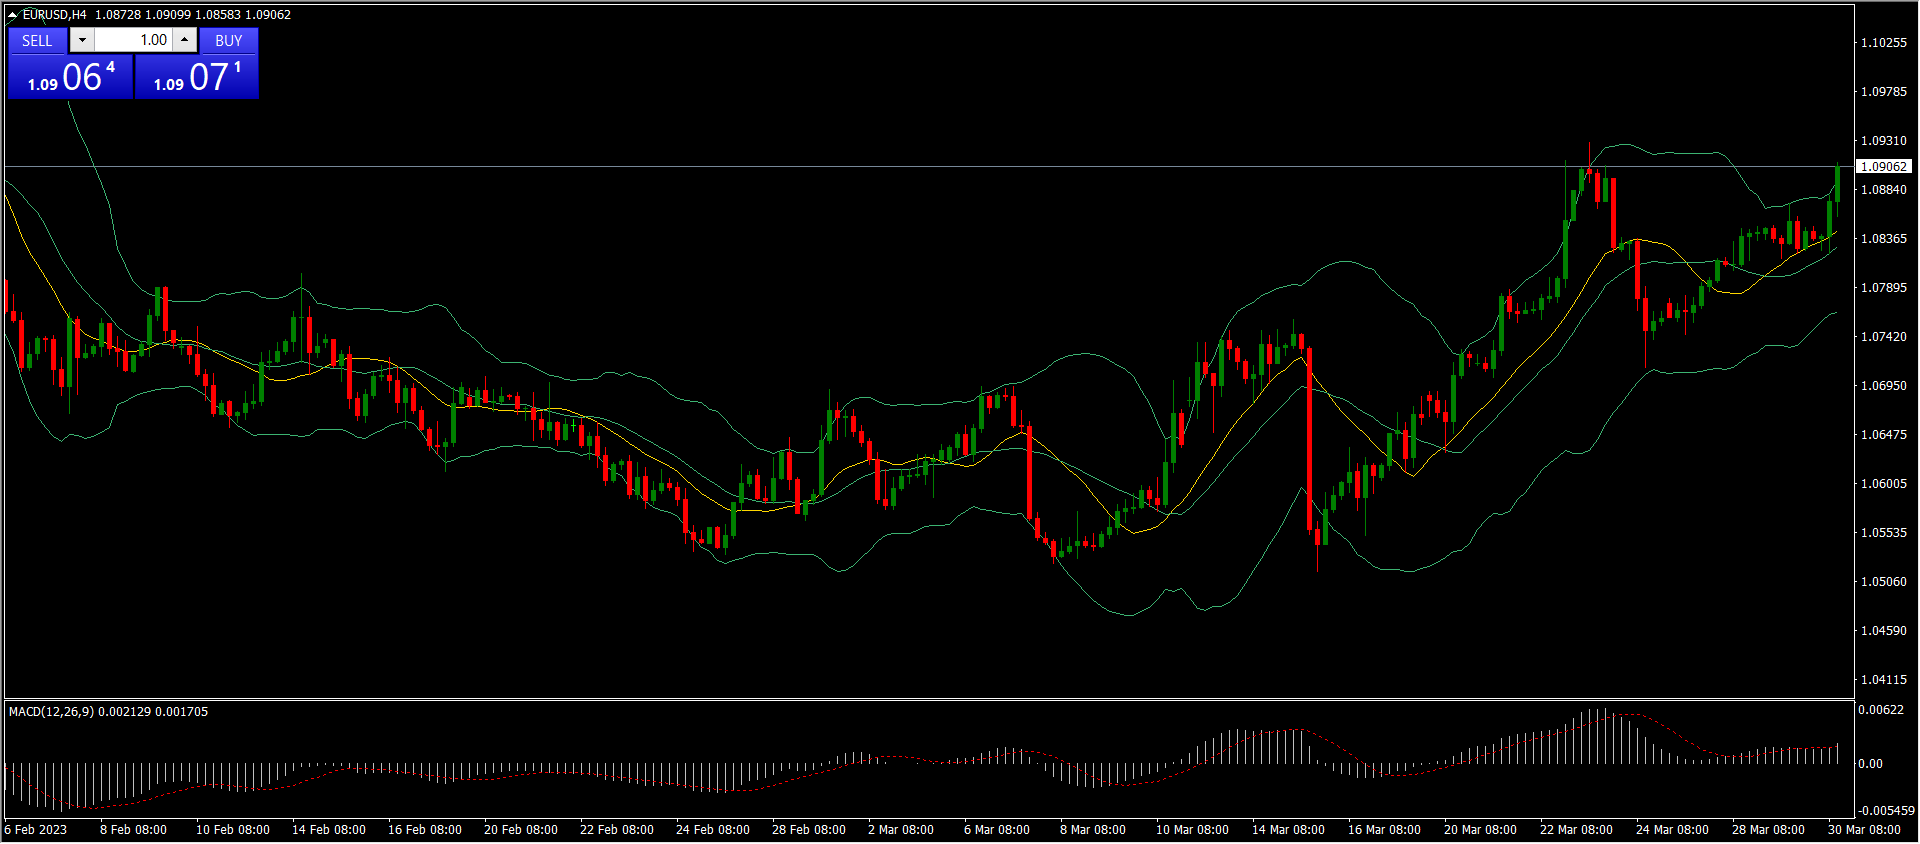
Task: Click the BUY button
Action: [x=229, y=40]
